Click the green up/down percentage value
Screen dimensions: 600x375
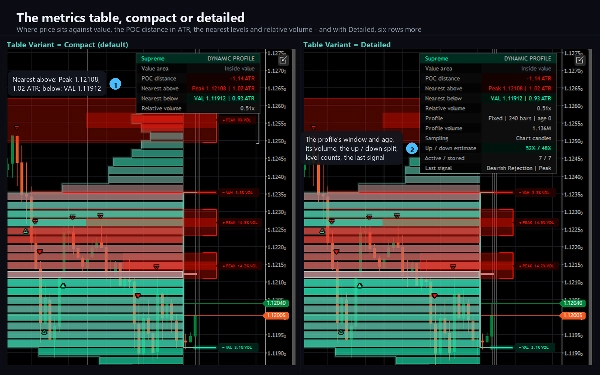pyautogui.click(x=538, y=148)
